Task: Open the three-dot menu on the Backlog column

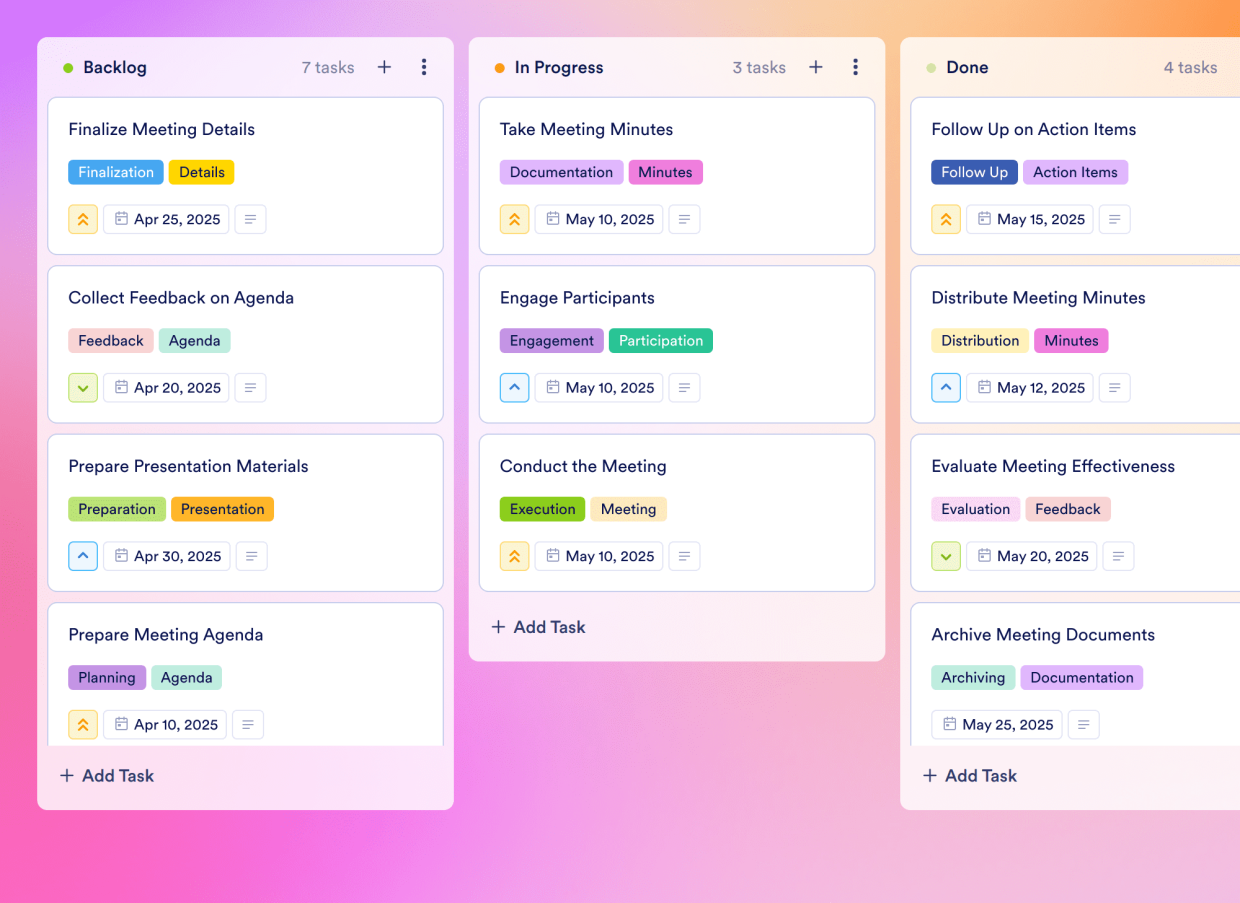Action: tap(424, 67)
